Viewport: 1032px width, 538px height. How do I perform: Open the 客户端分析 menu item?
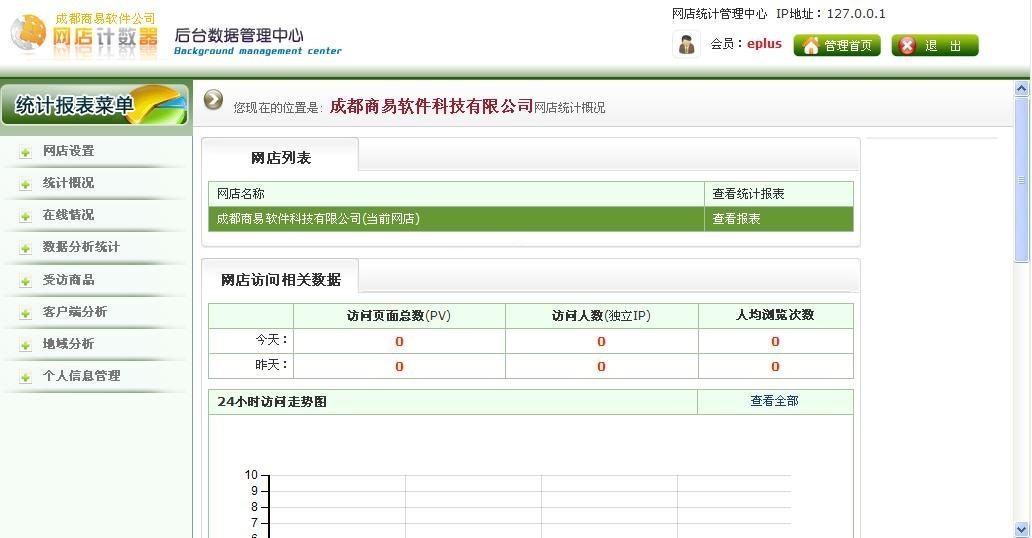point(74,311)
